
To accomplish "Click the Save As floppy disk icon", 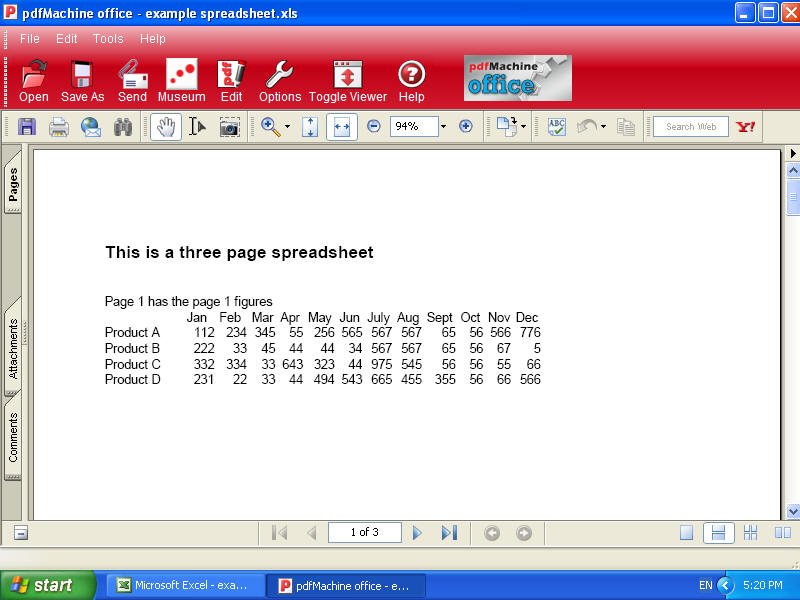I will [x=82, y=76].
